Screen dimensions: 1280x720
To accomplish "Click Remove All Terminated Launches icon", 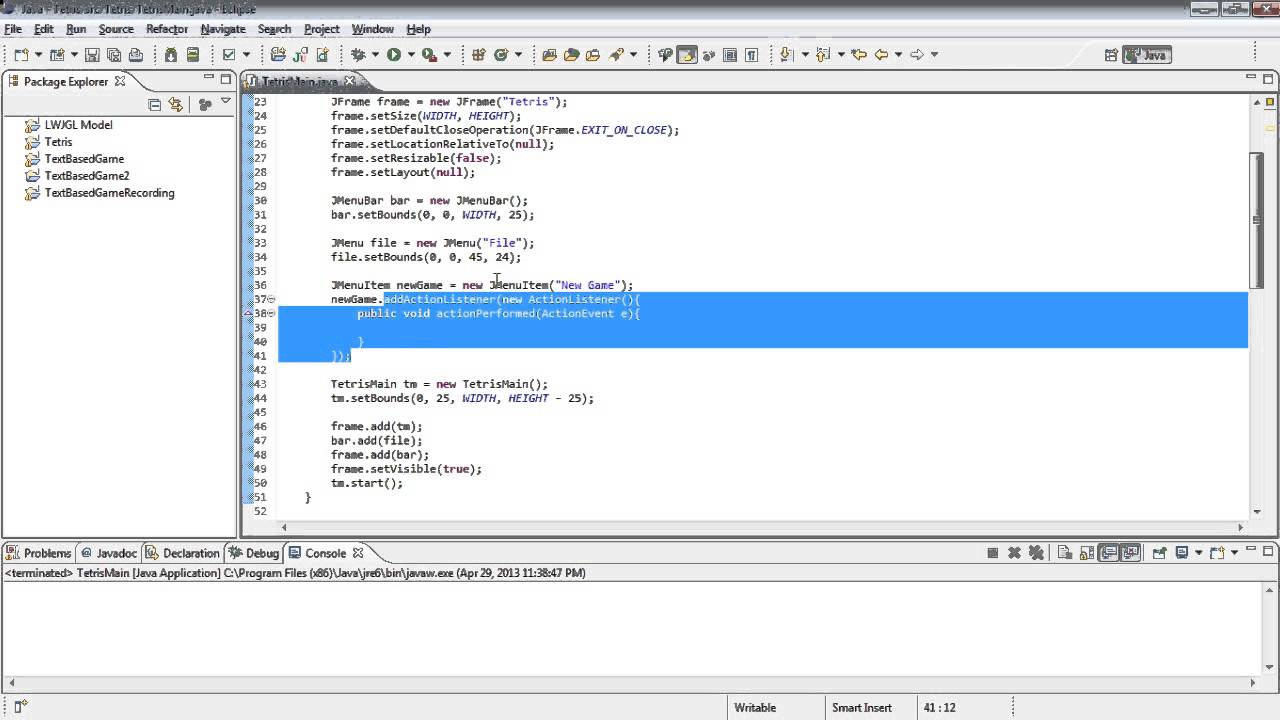I will coord(1036,552).
